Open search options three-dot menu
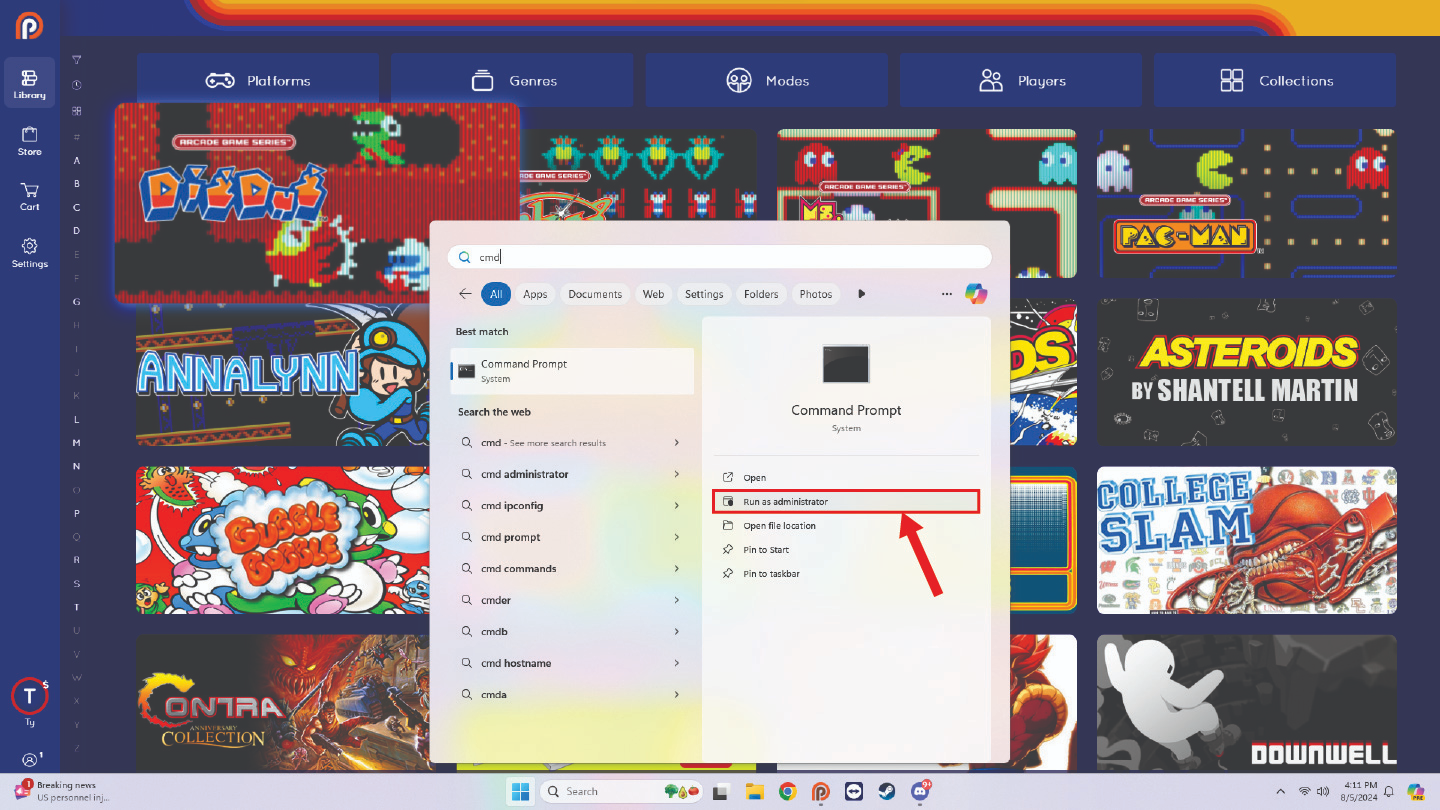 click(x=946, y=294)
